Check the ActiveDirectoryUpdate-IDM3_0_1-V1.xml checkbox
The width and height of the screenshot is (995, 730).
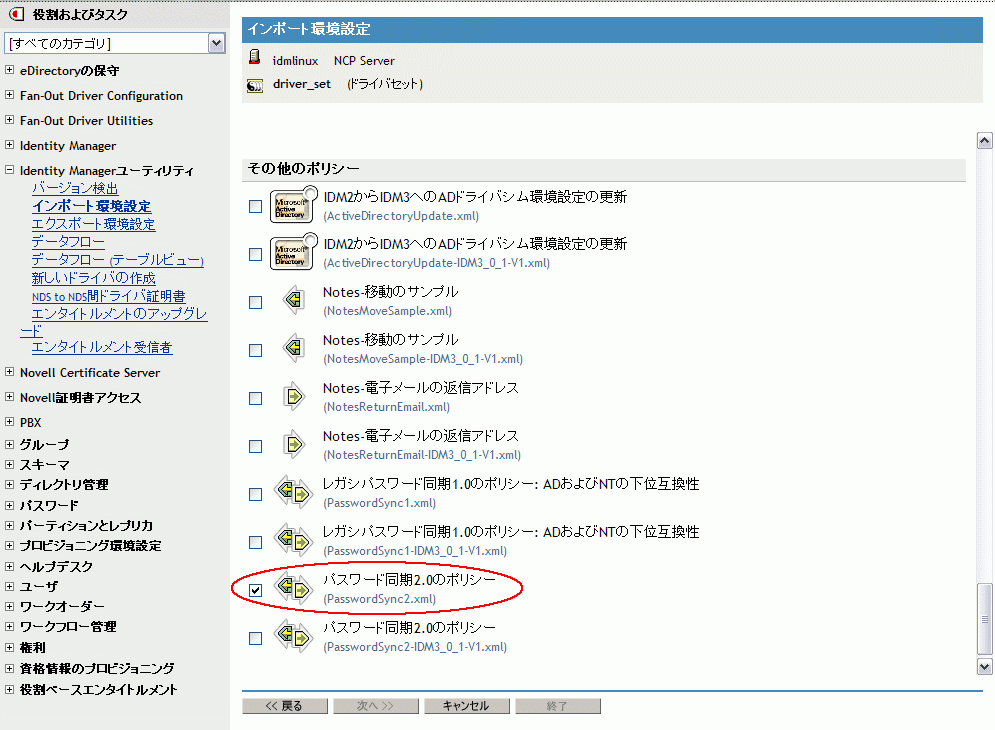[255, 255]
